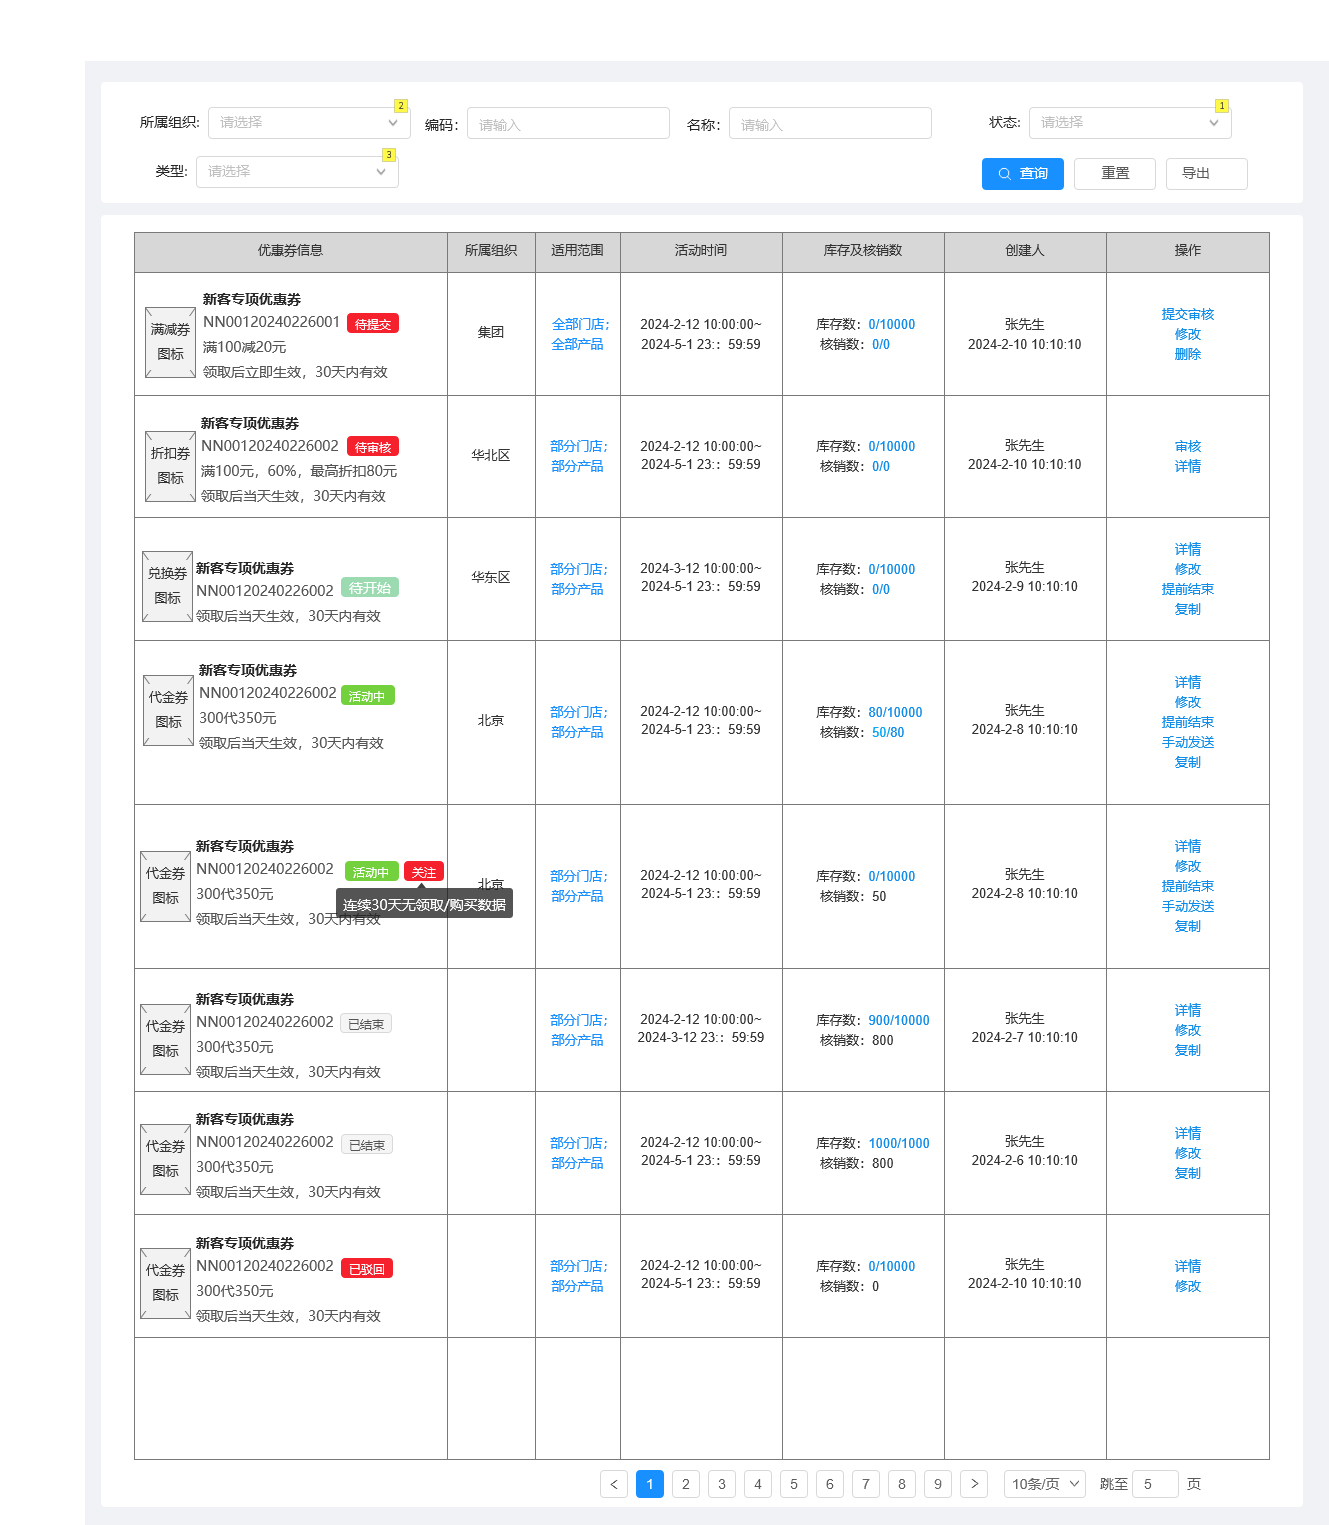Click the 兑换券 图标 placeholder
The image size is (1329, 1525).
166,586
